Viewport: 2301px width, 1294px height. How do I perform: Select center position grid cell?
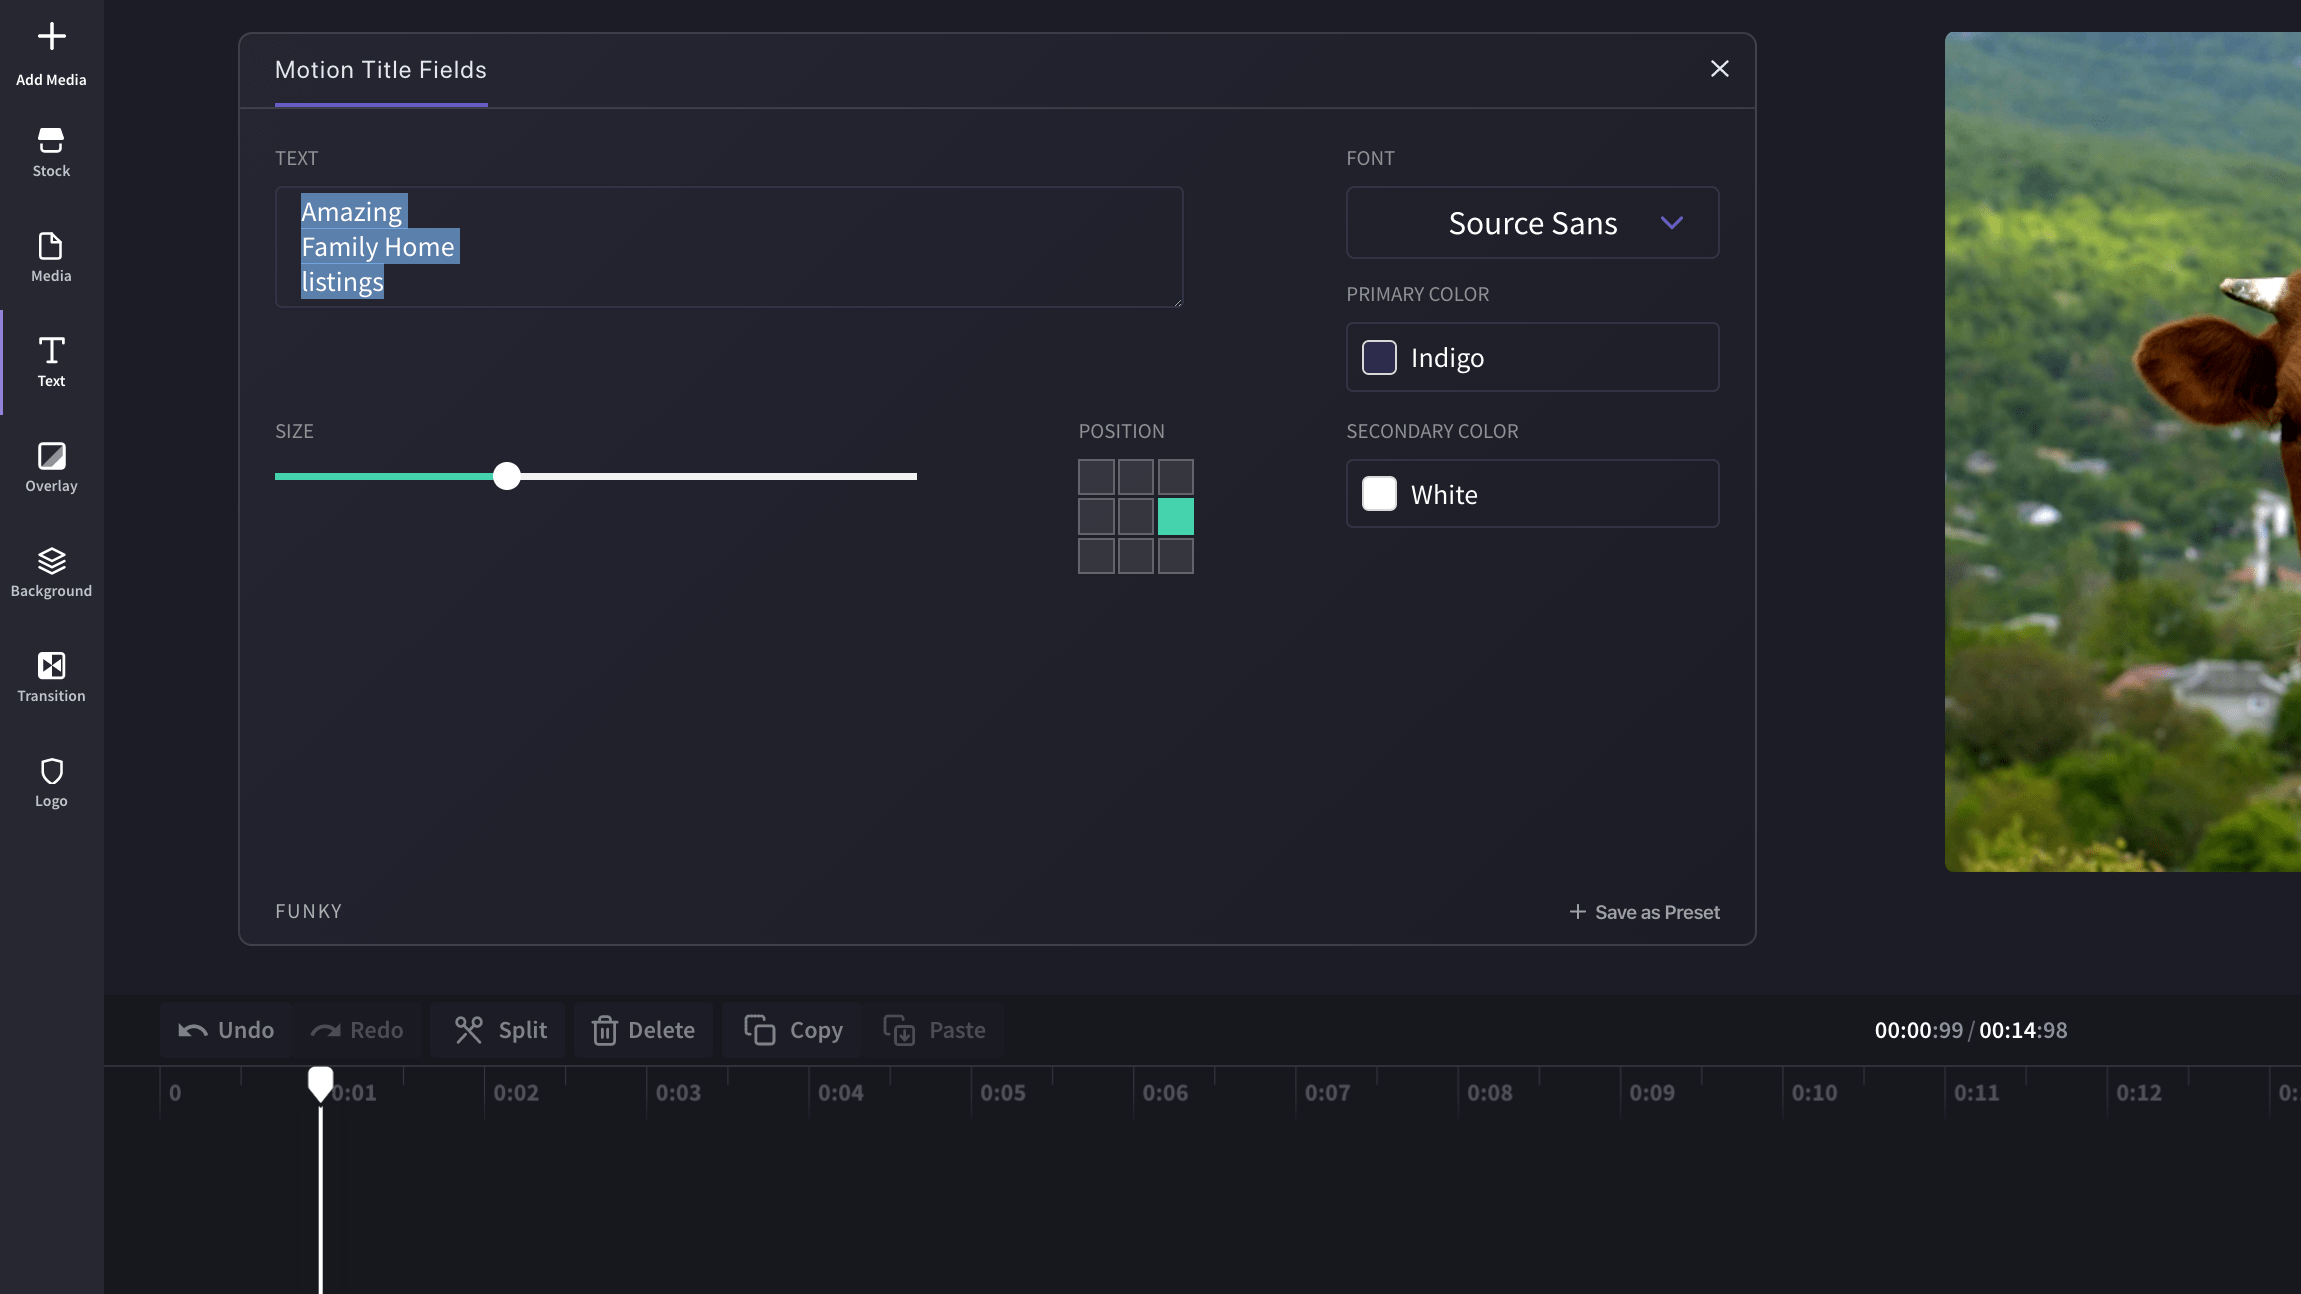point(1135,517)
